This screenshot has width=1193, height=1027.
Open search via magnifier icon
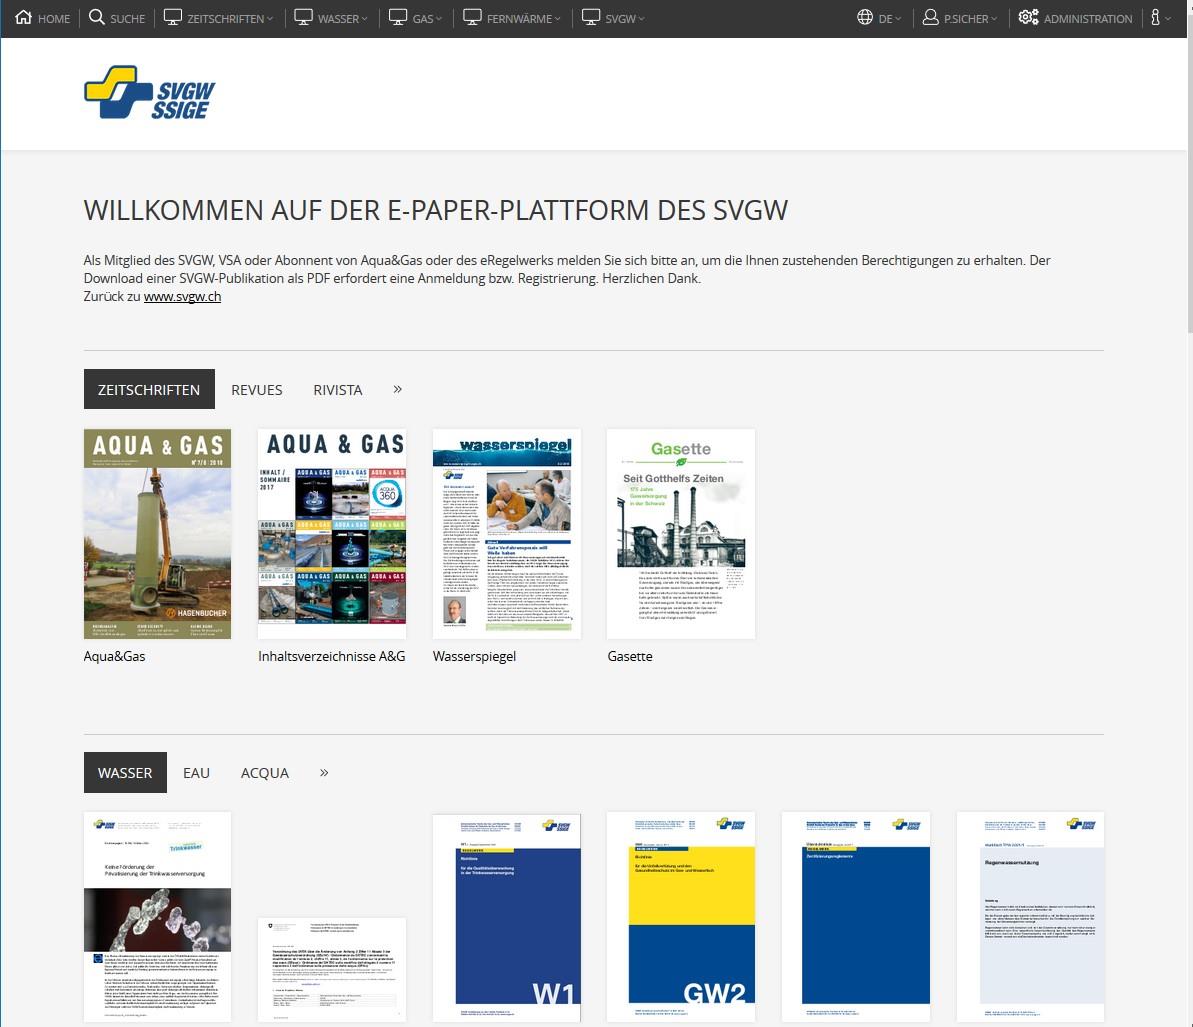click(97, 18)
